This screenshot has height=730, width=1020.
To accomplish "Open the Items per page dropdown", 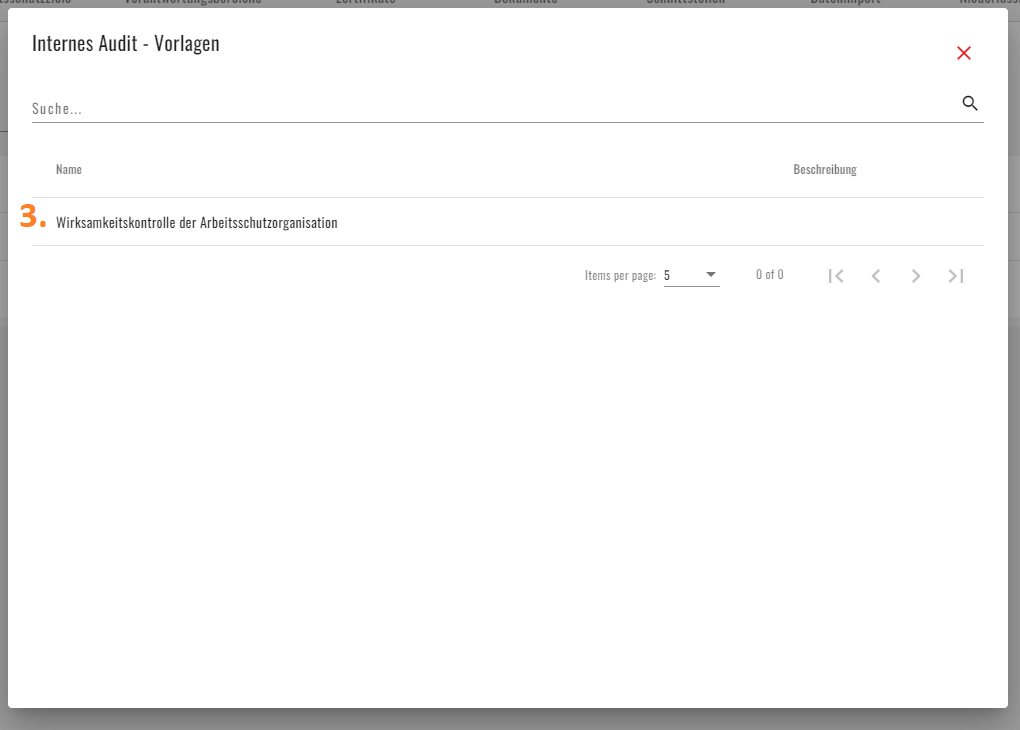I will click(x=691, y=275).
